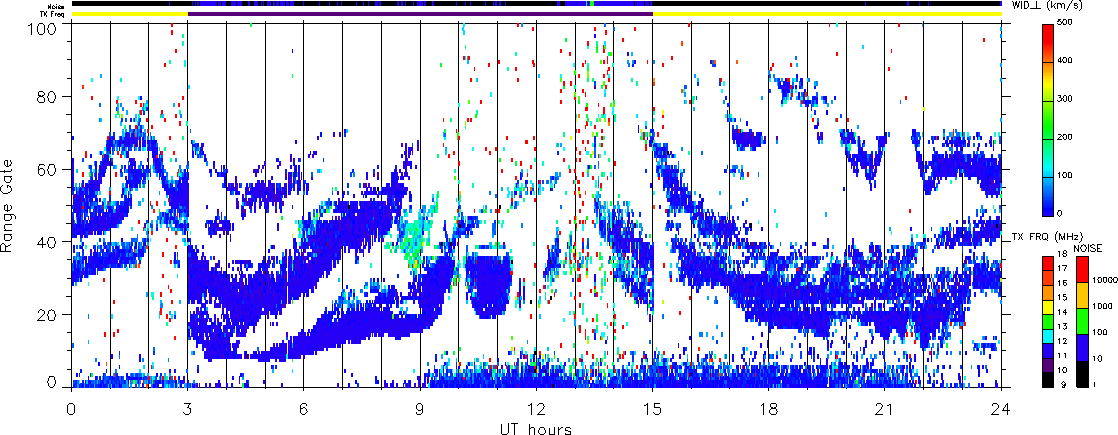Click the "10000" label on NOISE legend
This screenshot has height=435, width=1118.
coord(1105,282)
